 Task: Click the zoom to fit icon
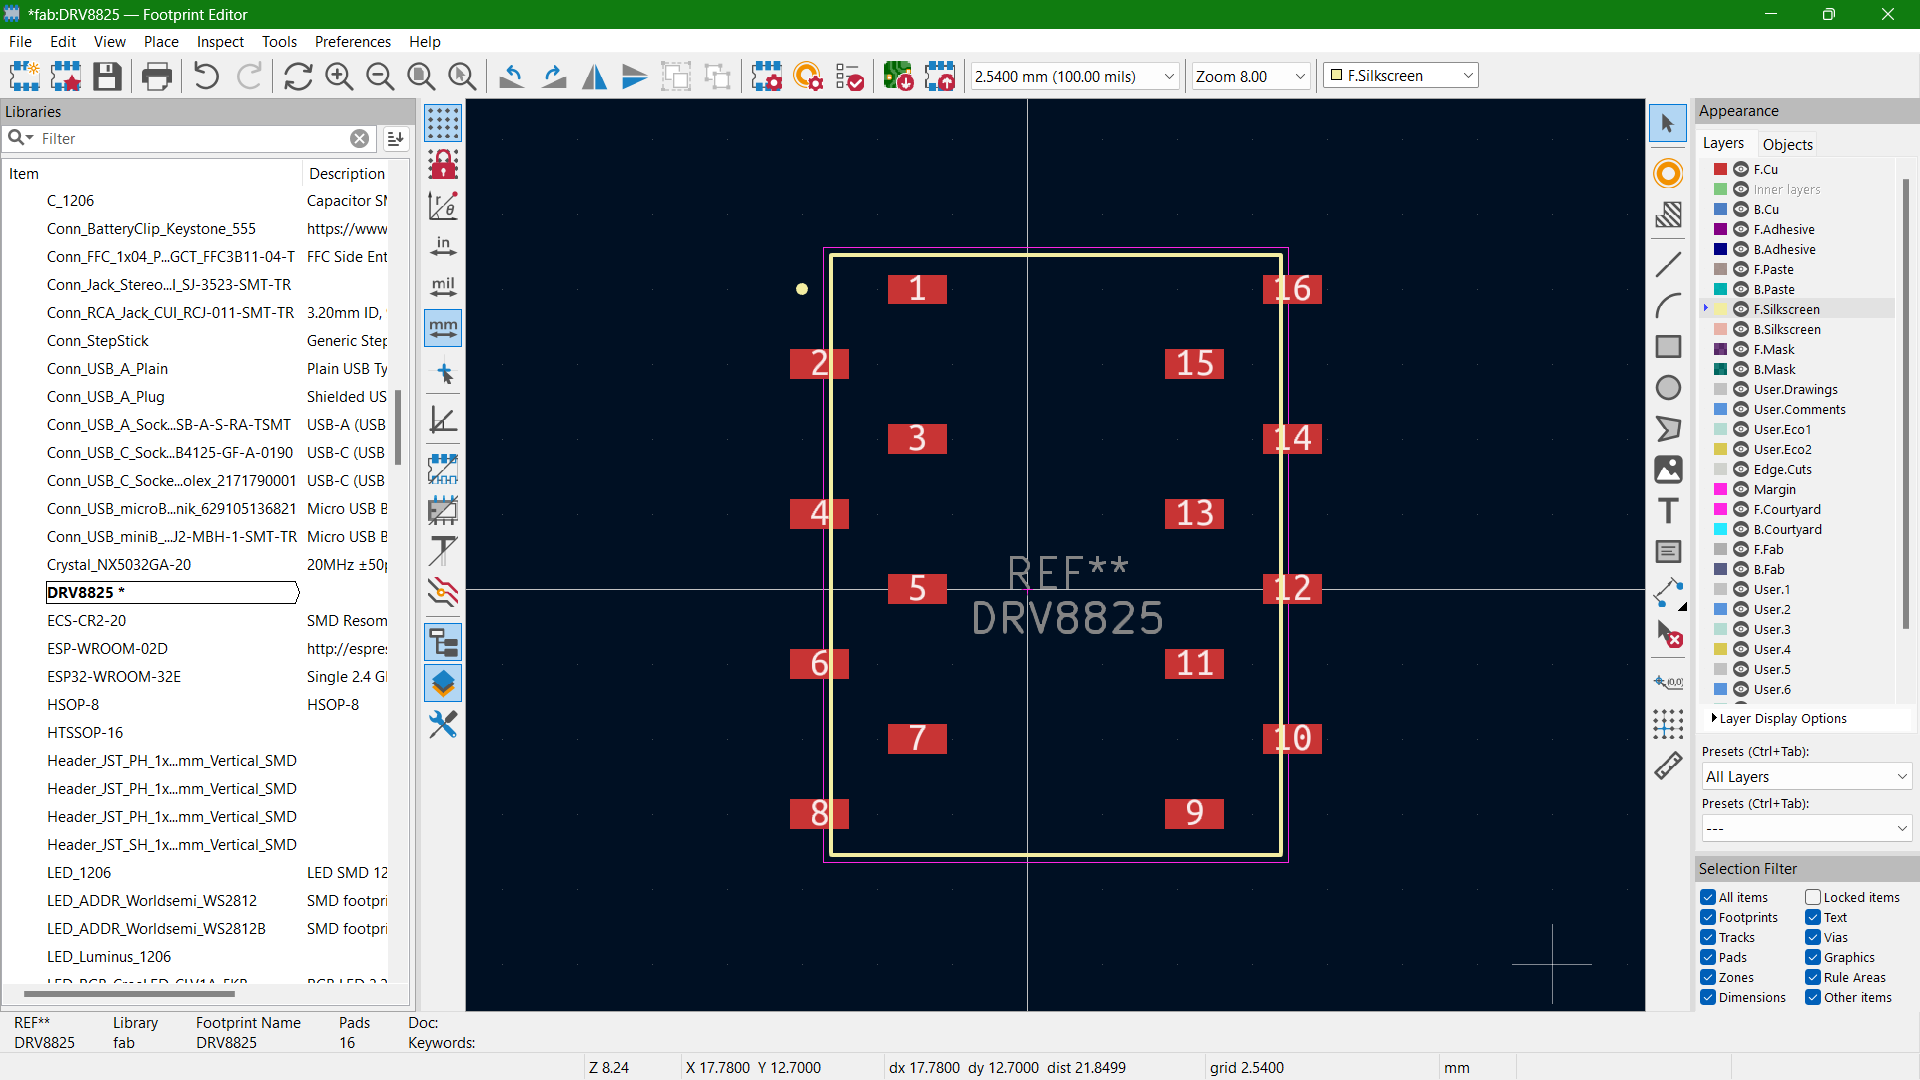click(x=421, y=75)
